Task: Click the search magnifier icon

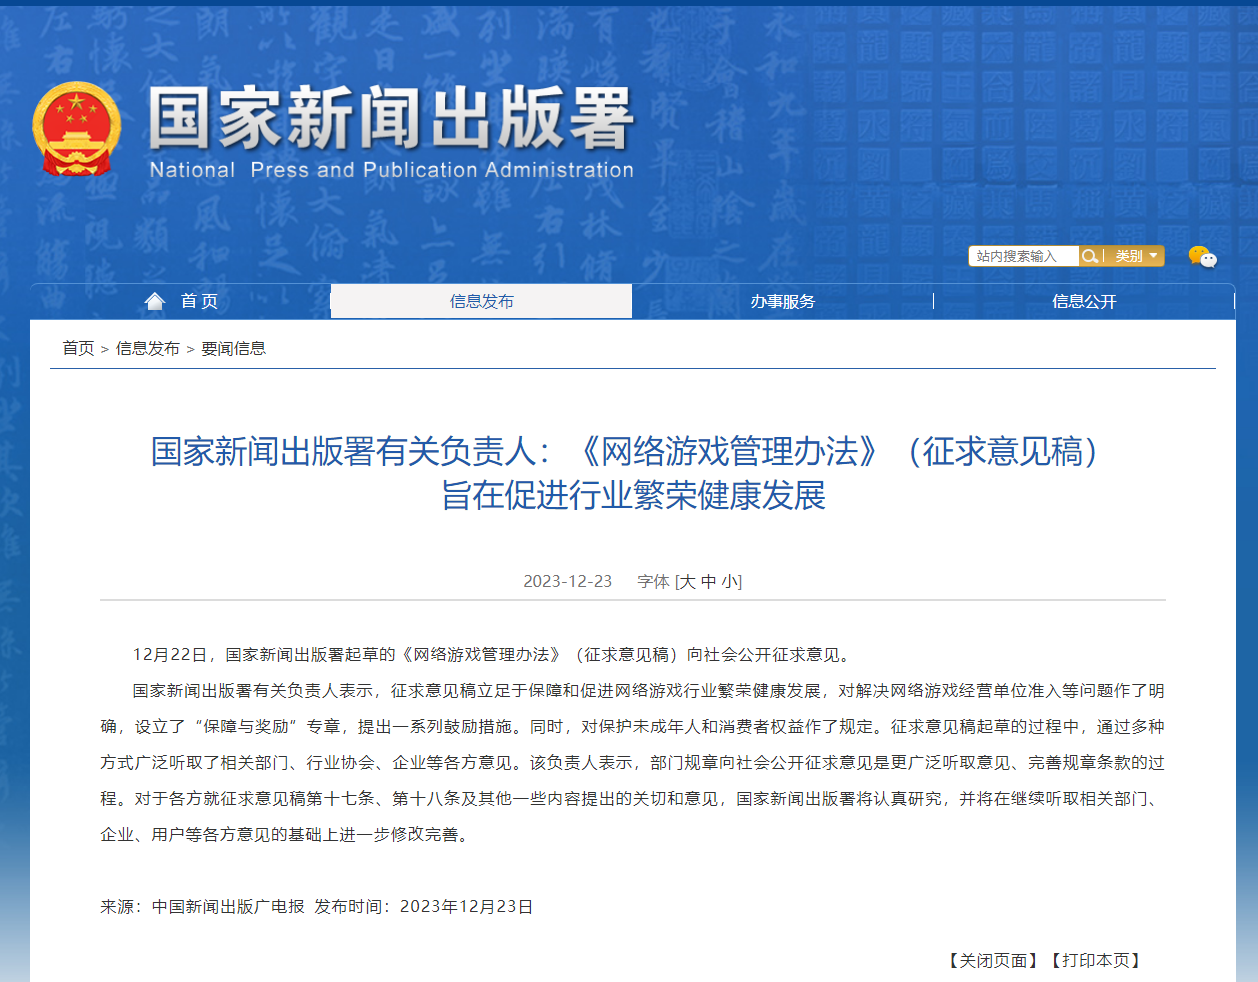Action: pyautogui.click(x=1090, y=256)
